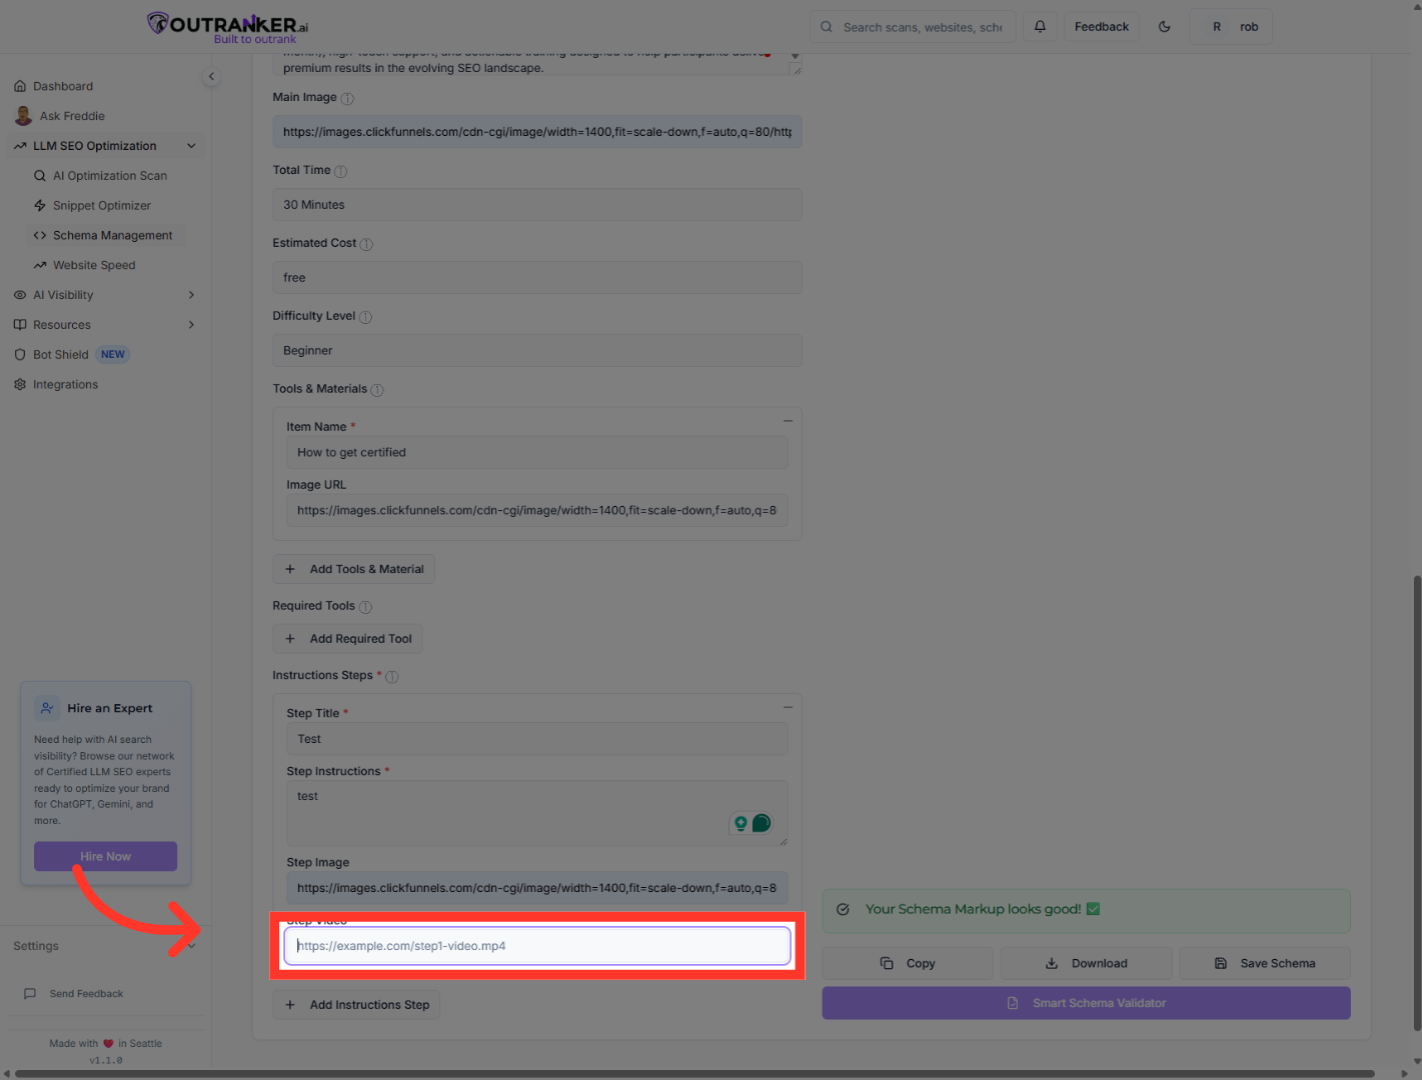Click the Item Name field

tap(537, 453)
